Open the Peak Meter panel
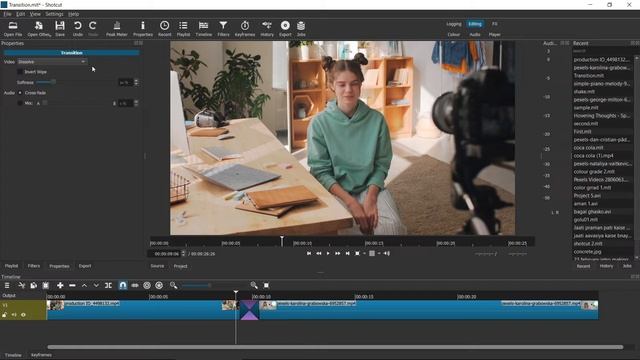Screen dimensions: 640x360 (117, 29)
